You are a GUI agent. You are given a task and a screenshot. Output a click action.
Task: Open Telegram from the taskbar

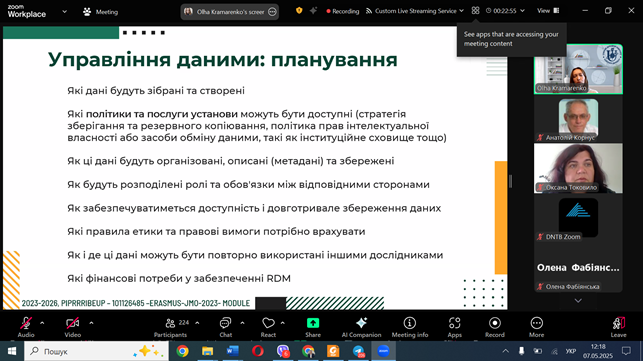(358, 351)
